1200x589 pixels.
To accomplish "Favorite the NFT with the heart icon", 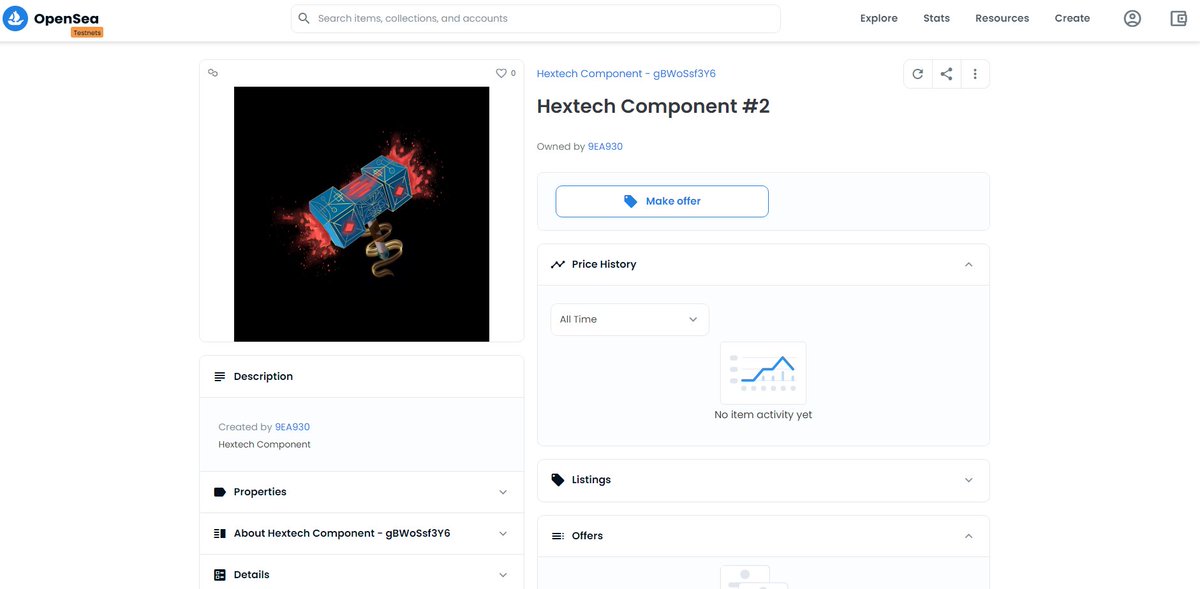I will pos(501,73).
